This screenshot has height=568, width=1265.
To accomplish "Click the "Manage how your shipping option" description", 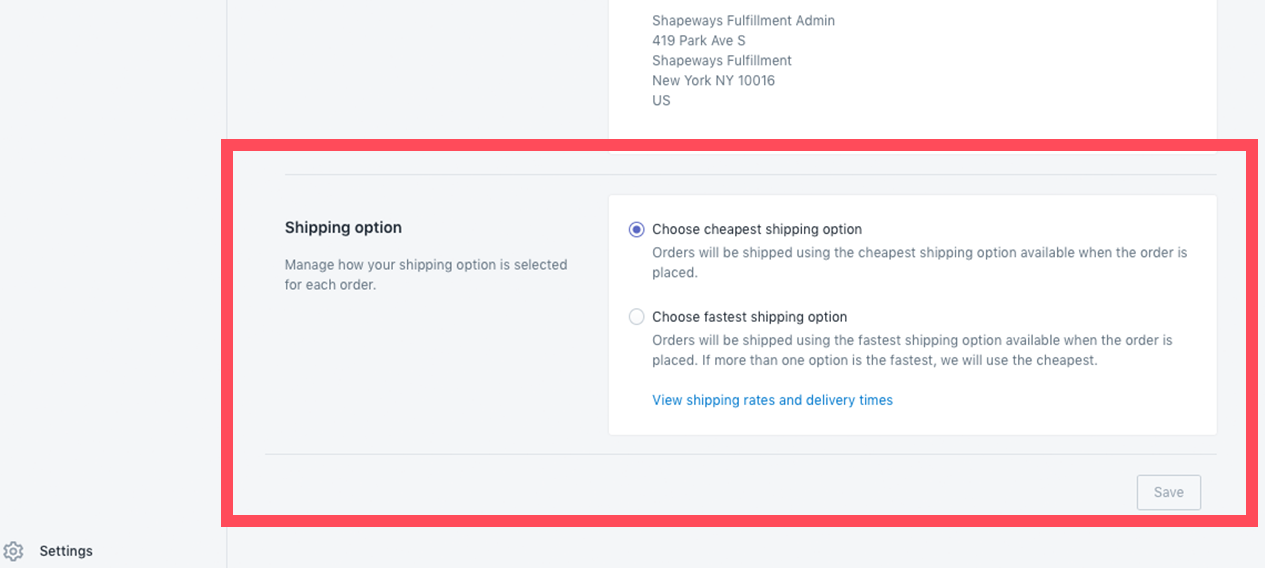I will [x=426, y=275].
